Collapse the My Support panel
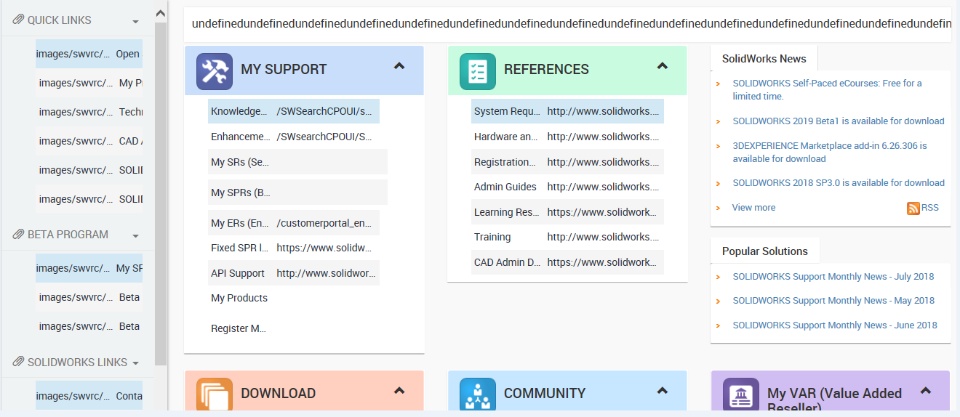Screen dimensions: 960x417 tap(399, 66)
